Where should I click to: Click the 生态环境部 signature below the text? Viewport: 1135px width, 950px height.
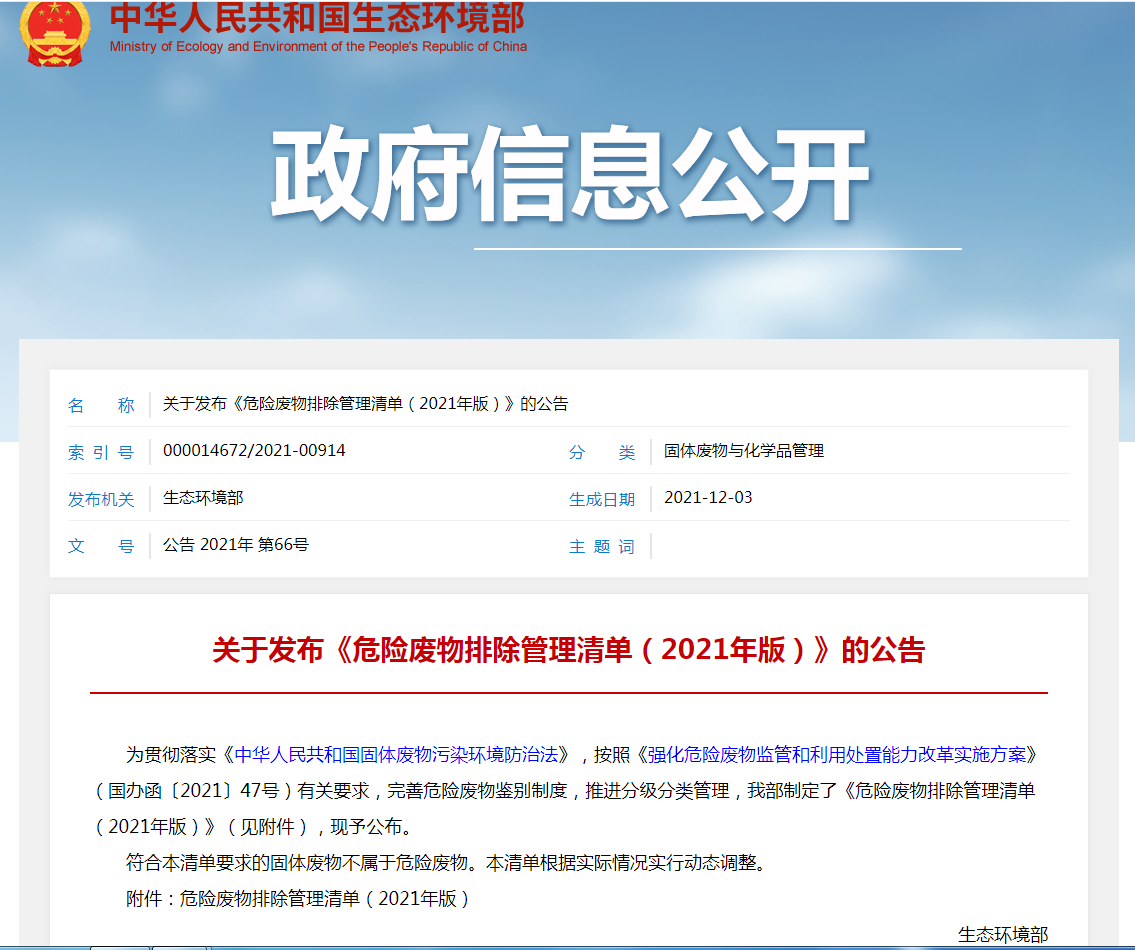click(1002, 934)
